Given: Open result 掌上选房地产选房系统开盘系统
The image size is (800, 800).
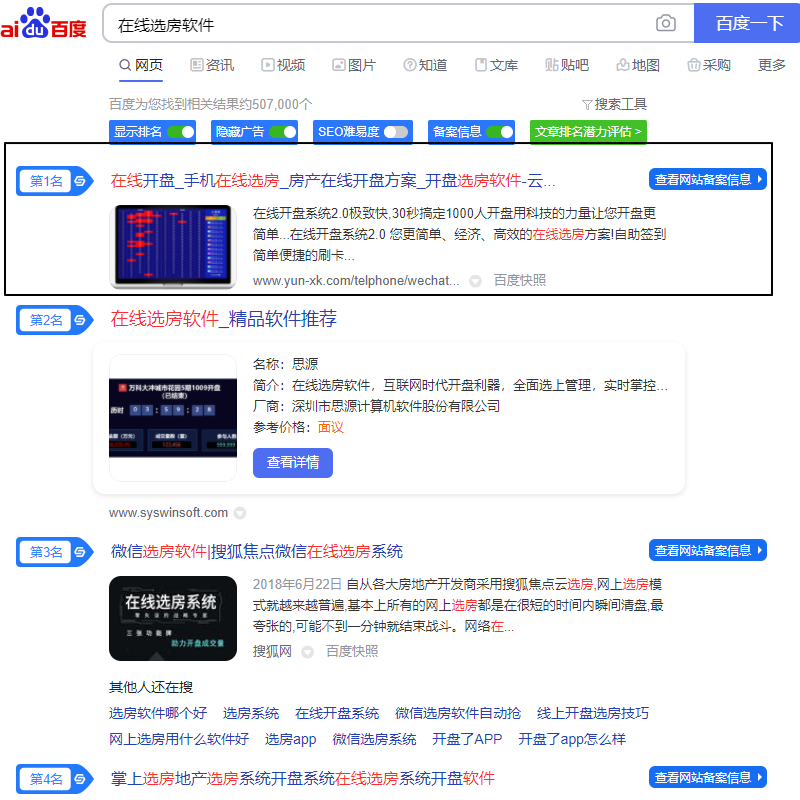Looking at the screenshot, I should point(303,779).
